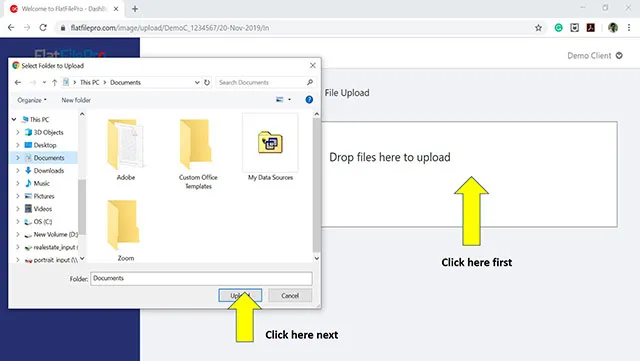
Task: Open the shield extension icon in Chrome
Action: point(574,28)
